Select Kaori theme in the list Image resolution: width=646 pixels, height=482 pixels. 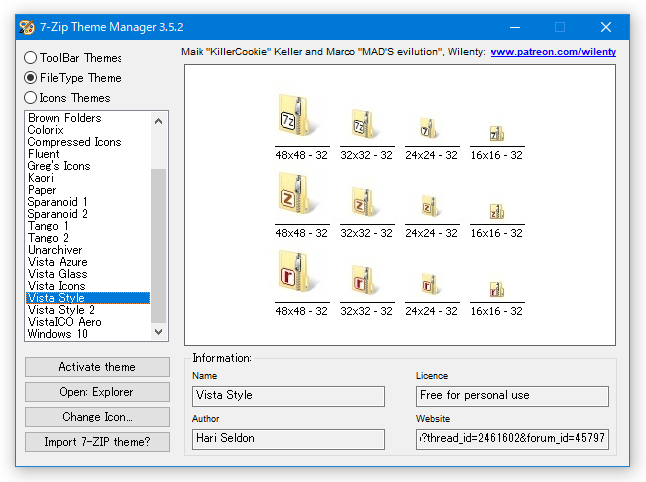pos(88,178)
